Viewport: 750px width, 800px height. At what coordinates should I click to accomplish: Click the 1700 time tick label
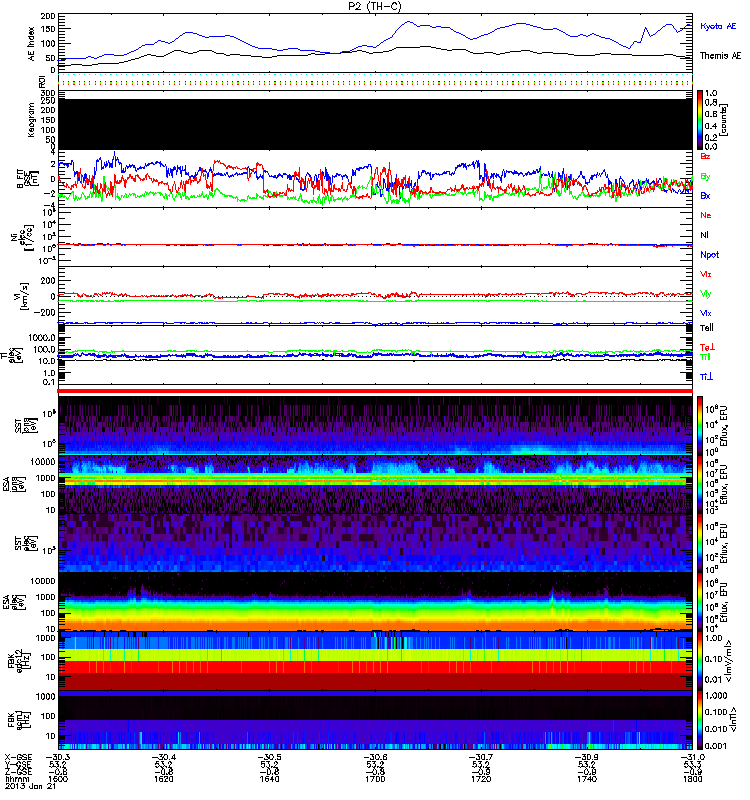coord(374,779)
